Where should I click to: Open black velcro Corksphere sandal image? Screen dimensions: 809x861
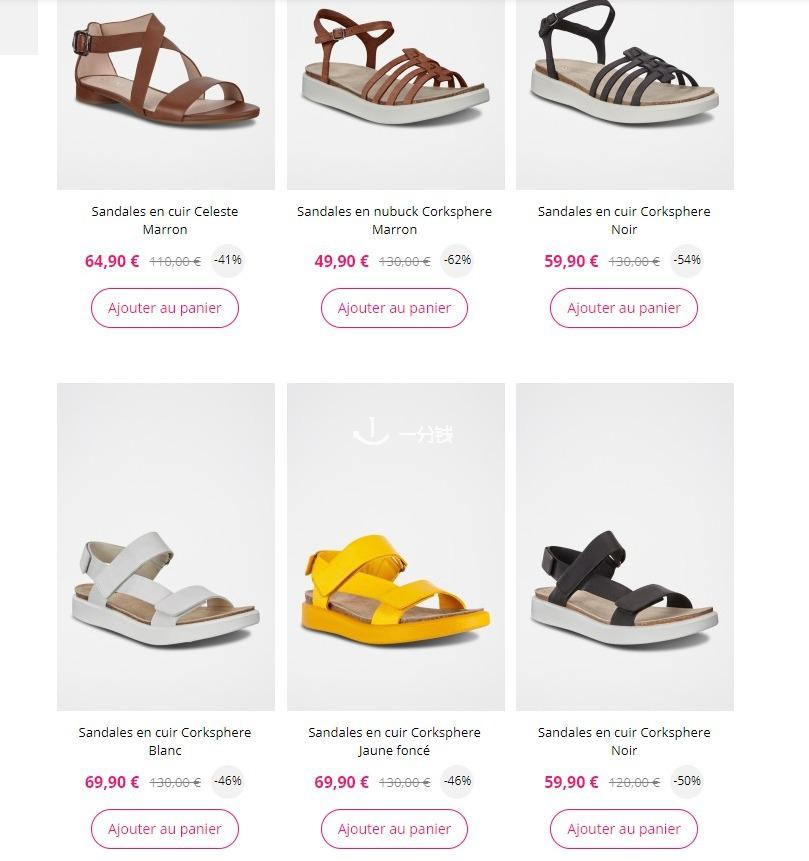625,547
